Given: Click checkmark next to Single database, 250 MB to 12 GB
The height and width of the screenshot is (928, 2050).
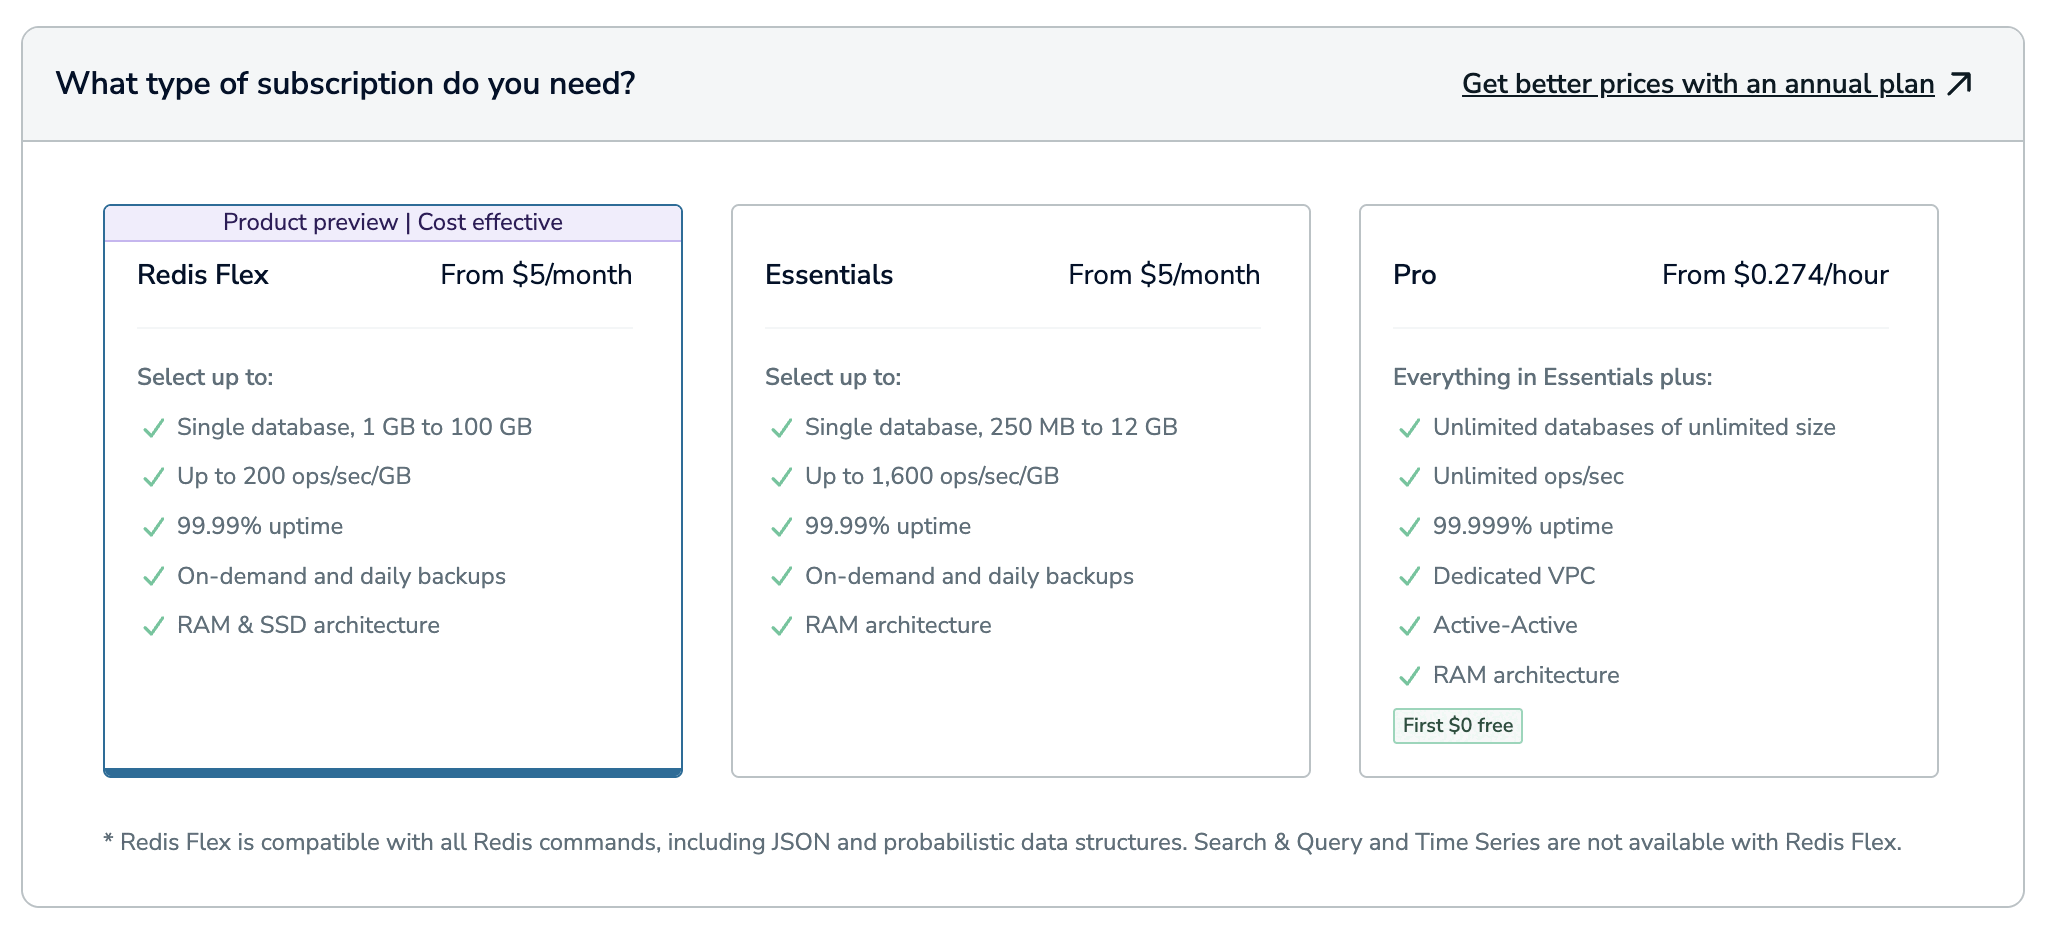Looking at the screenshot, I should [x=781, y=429].
